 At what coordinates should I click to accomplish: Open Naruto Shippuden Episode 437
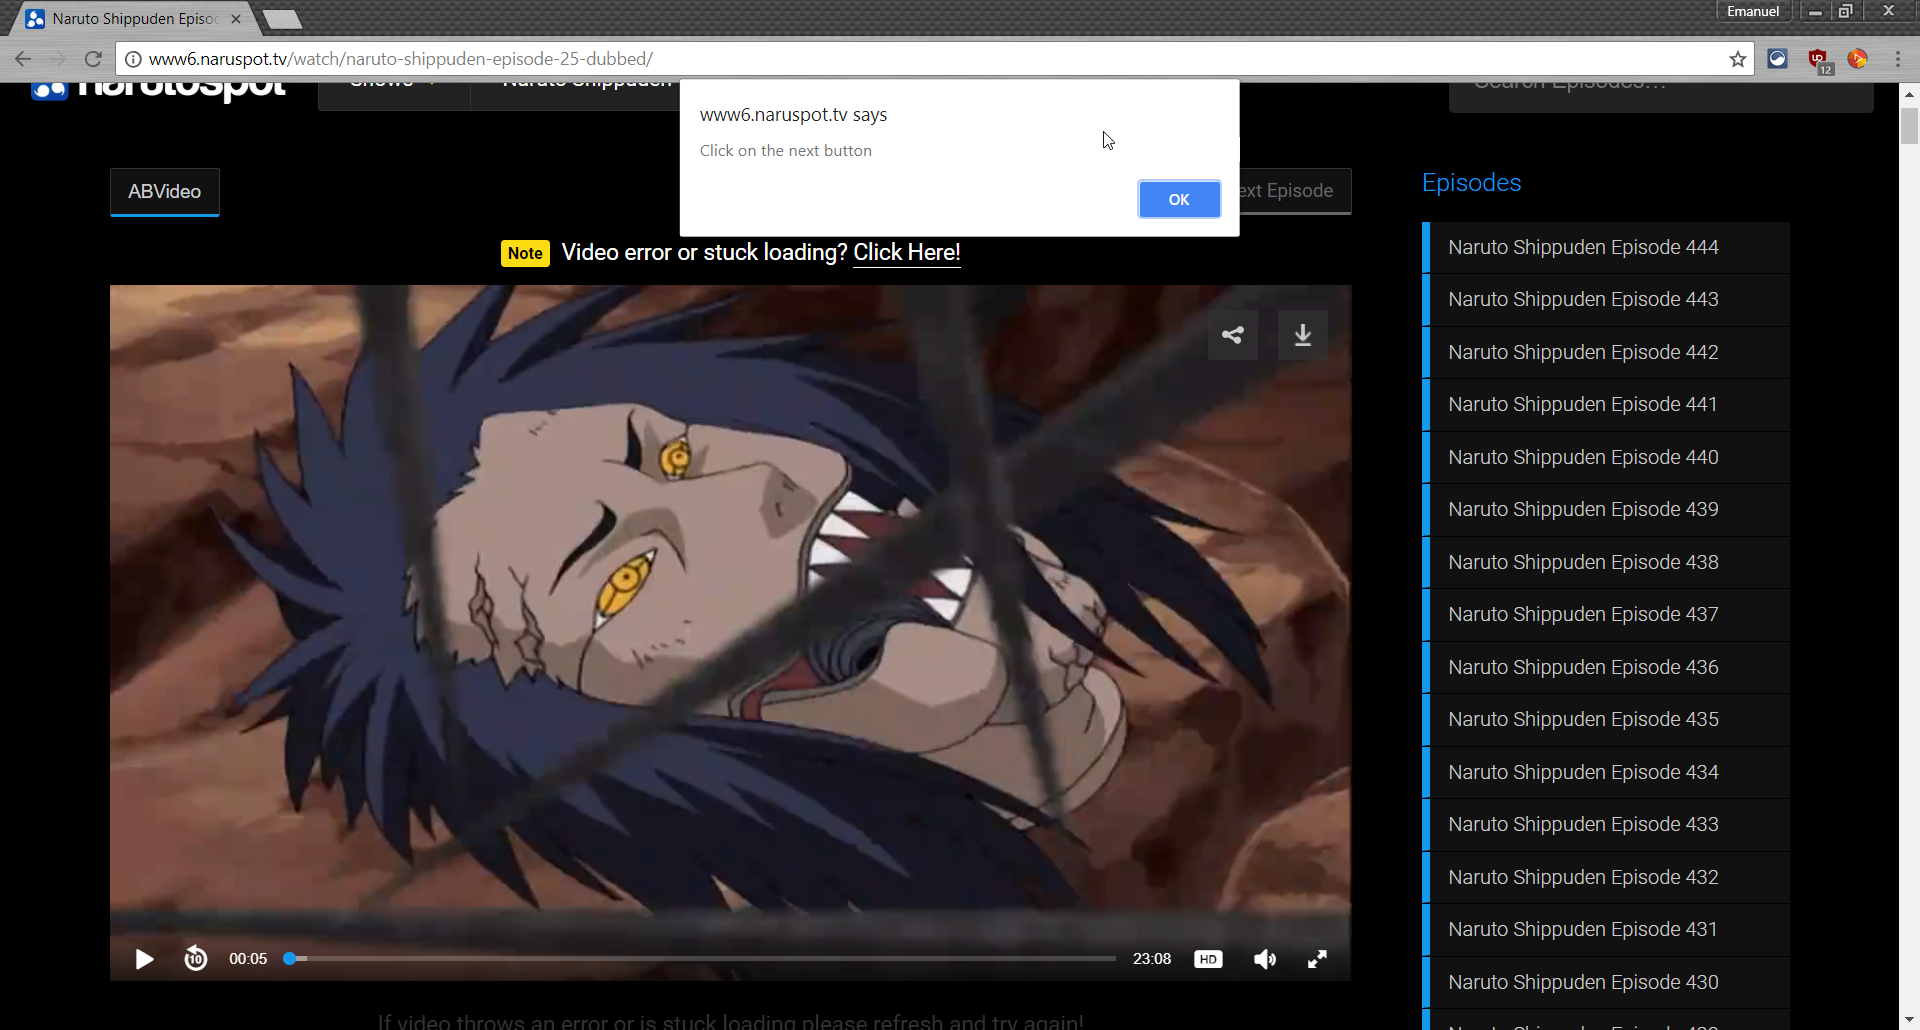pos(1606,614)
